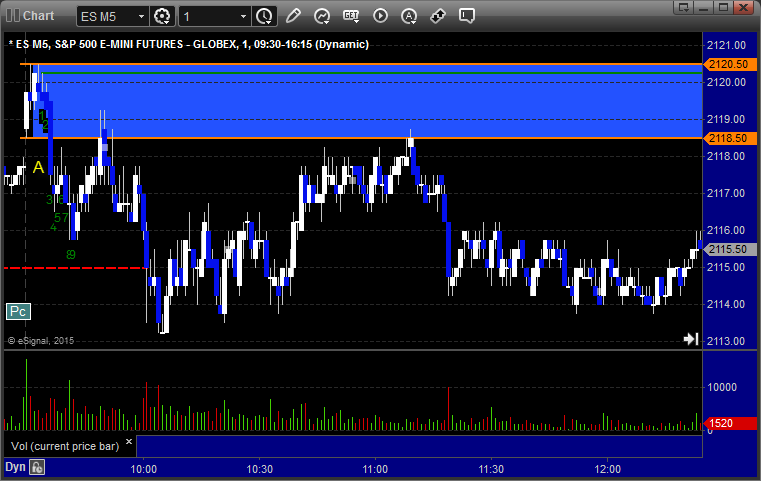
Task: Select the green horizontal line near 2120
Action: click(372, 73)
